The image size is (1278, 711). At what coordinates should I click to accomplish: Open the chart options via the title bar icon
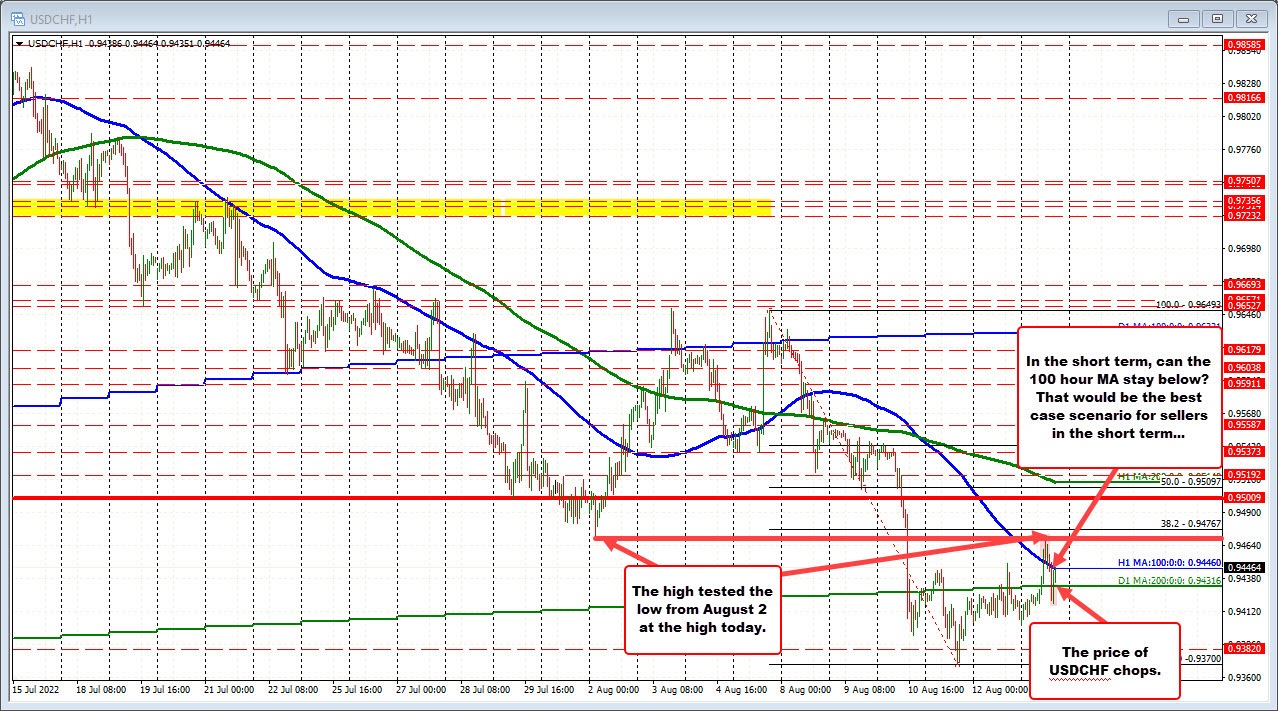(x=18, y=18)
